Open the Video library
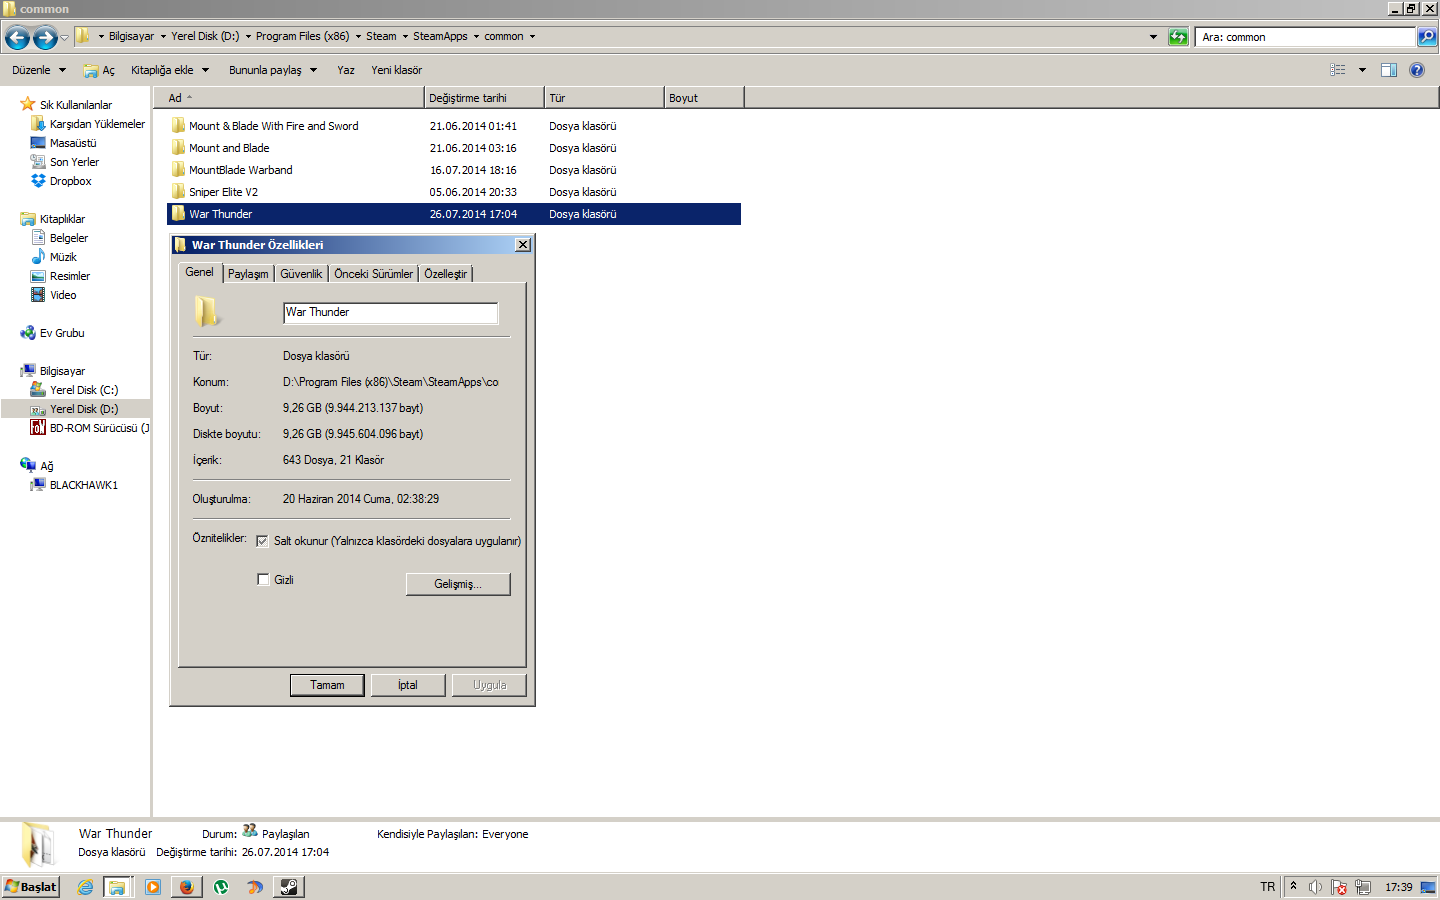 coord(63,295)
